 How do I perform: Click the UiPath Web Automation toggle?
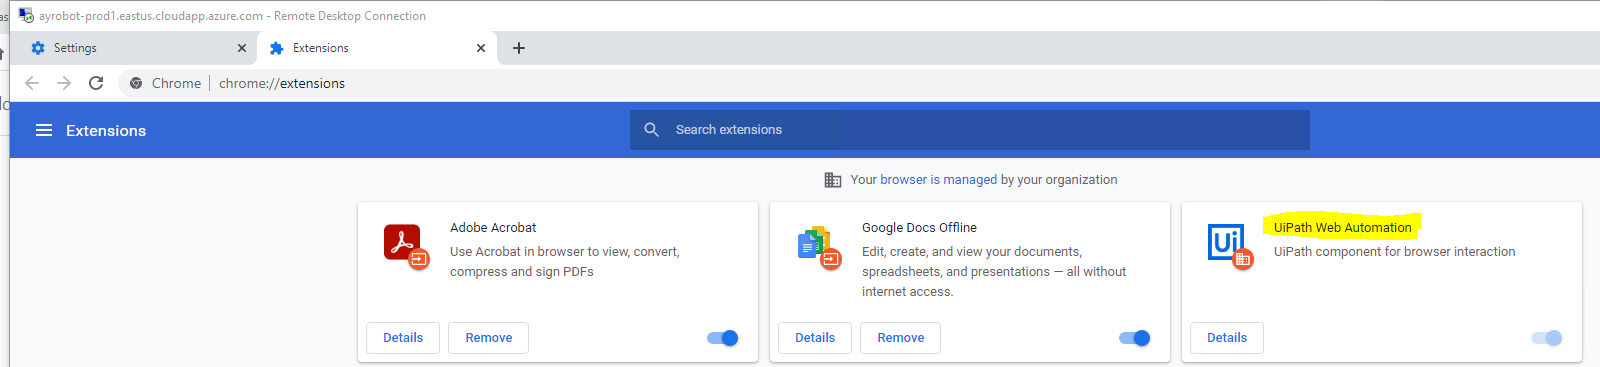(x=1547, y=338)
